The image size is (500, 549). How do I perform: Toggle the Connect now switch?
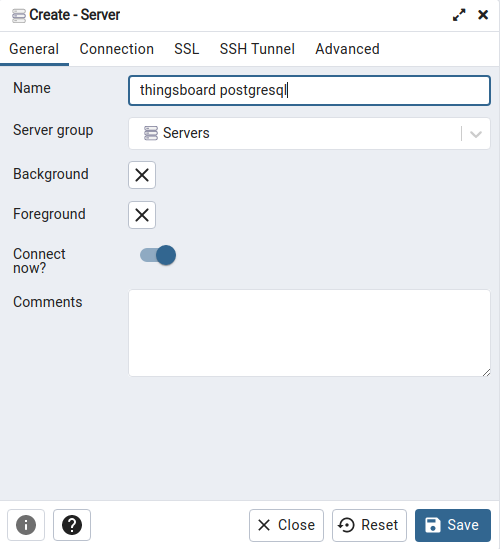pos(158,255)
